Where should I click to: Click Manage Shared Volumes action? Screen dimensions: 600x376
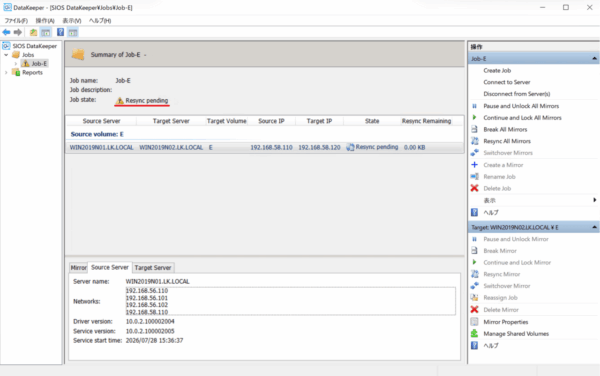pos(516,334)
